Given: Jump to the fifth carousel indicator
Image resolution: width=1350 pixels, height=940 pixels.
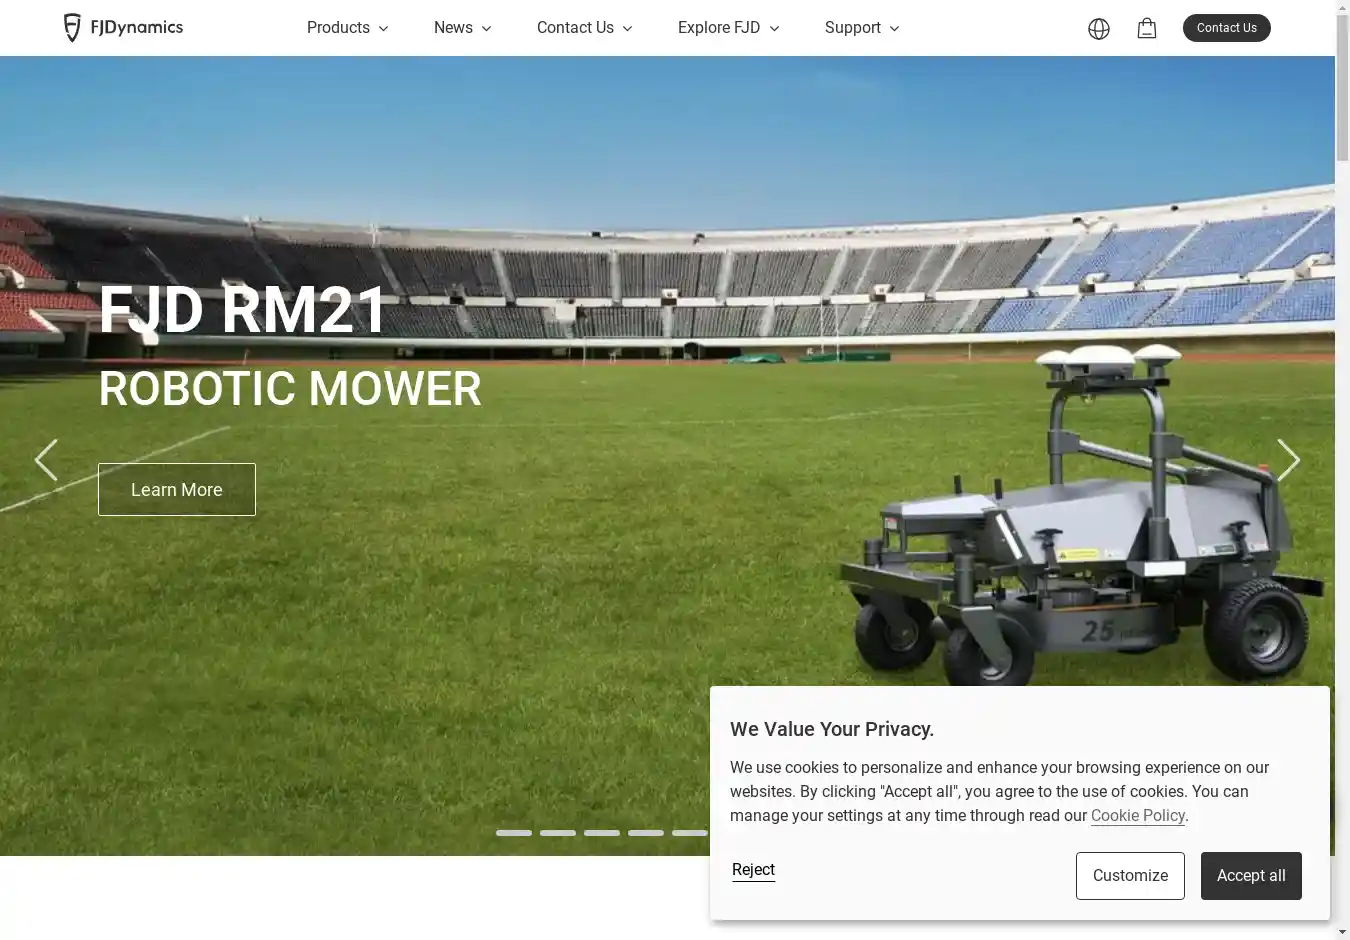Looking at the screenshot, I should 690,833.
